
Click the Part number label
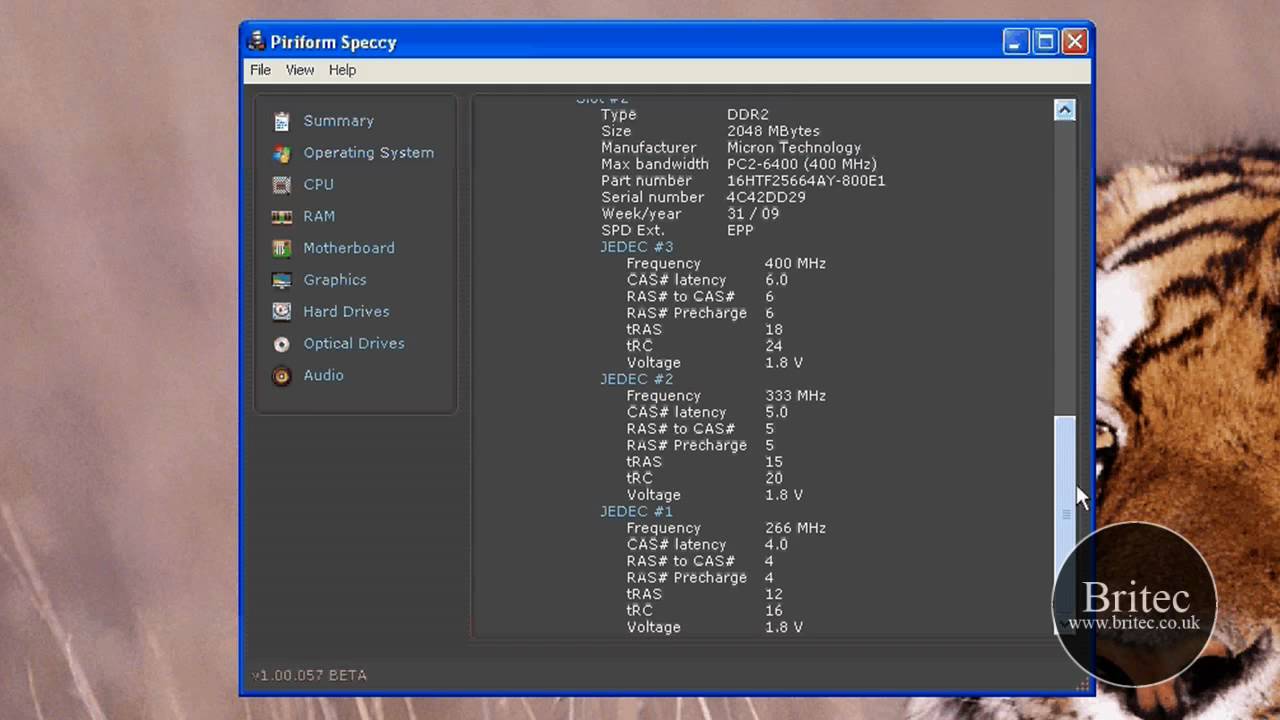(646, 181)
